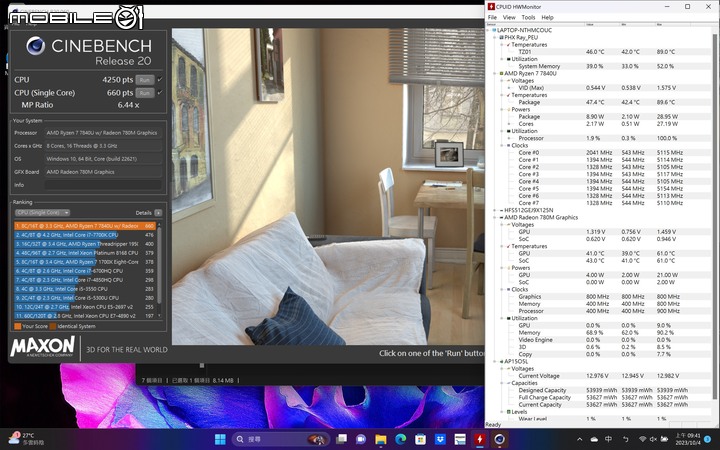Expand the HFS512GEJ9X125N drive node

495,210
